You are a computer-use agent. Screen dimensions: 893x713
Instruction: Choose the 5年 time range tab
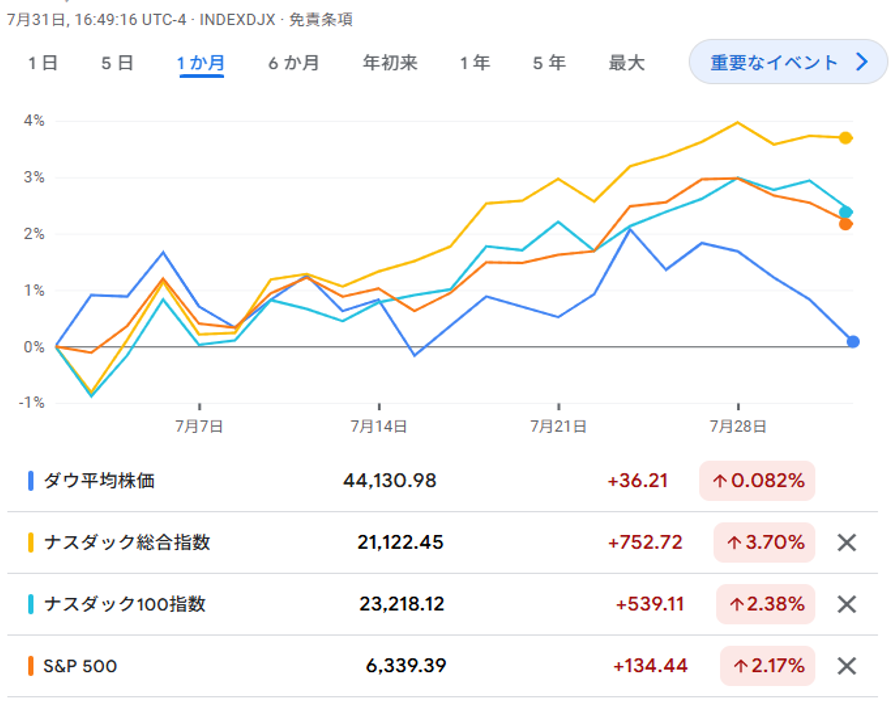(x=549, y=63)
